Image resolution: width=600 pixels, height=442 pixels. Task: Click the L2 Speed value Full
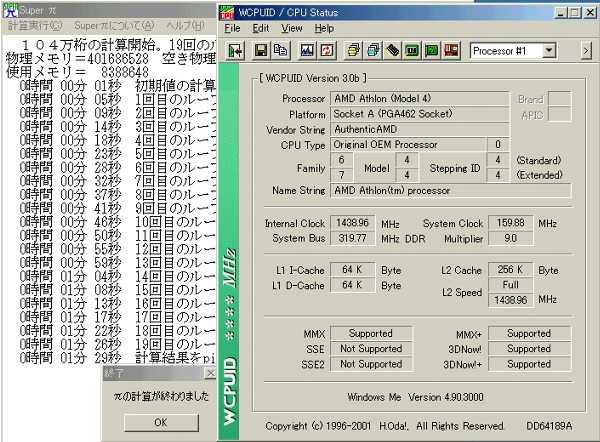click(x=510, y=285)
